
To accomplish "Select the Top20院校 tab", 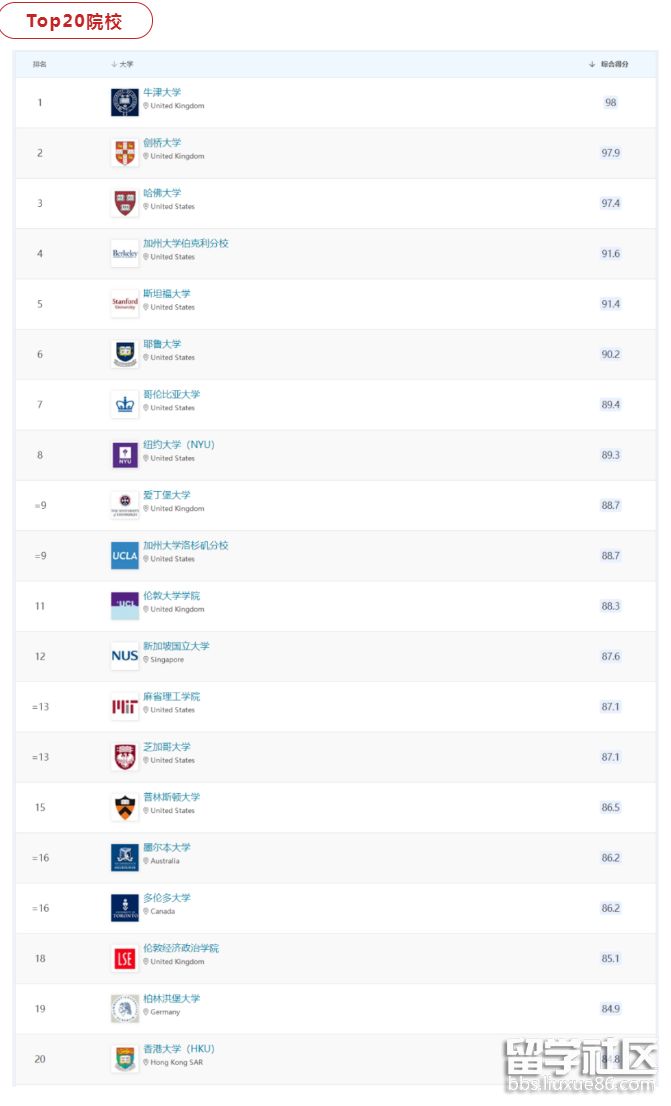I will click(76, 20).
